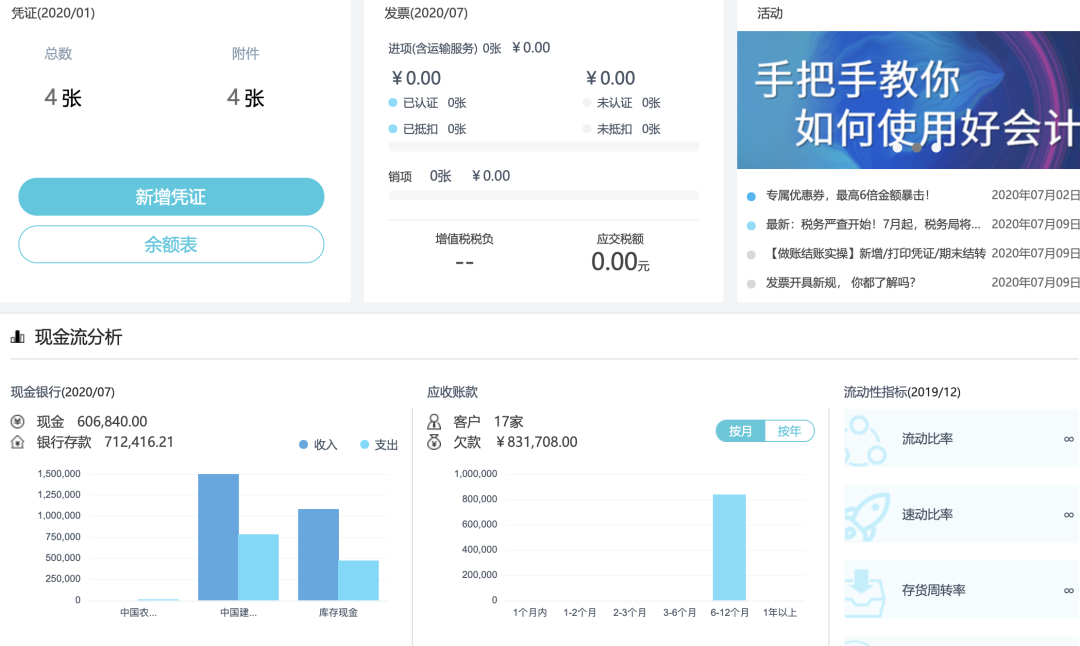The image size is (1080, 646).
Task: Click the cash flow analysis chart icon
Action: click(x=17, y=337)
